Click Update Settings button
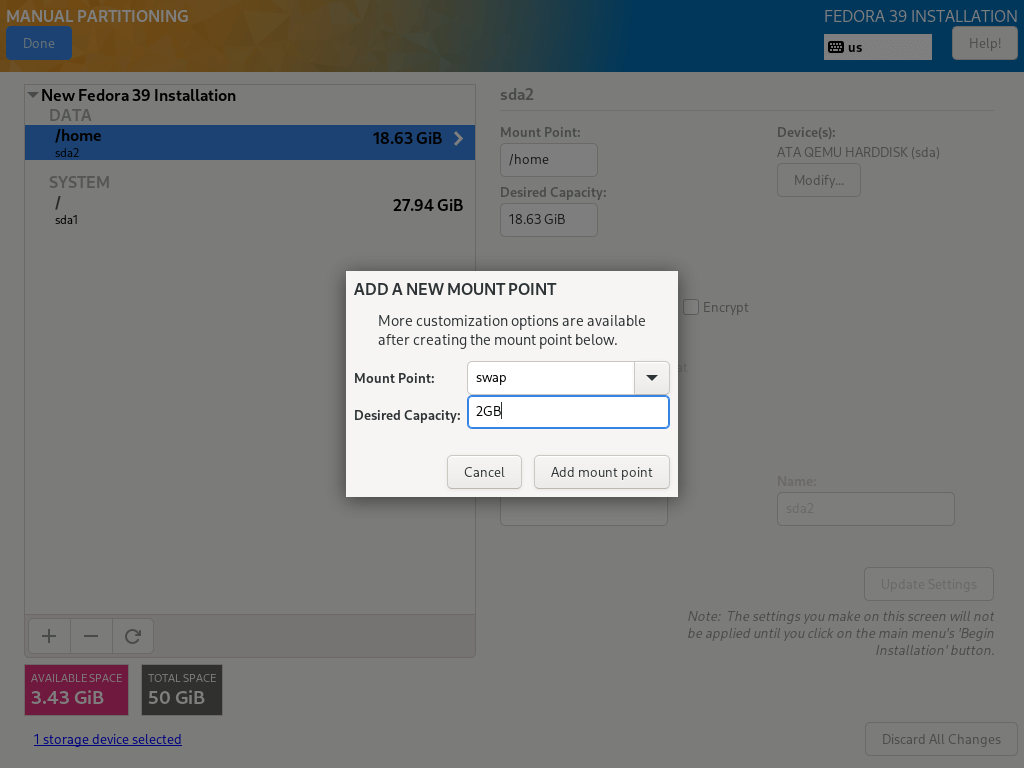1024x768 pixels. pyautogui.click(x=929, y=584)
